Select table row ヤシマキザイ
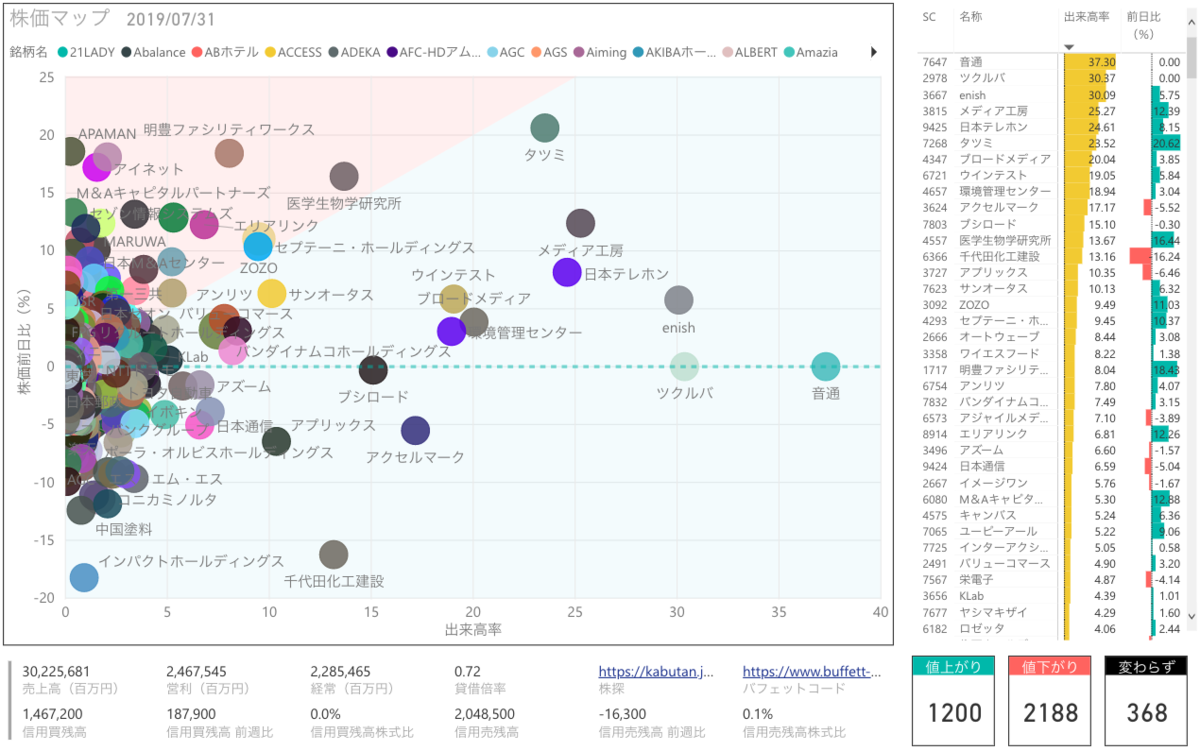The height and width of the screenshot is (751, 1200). coord(1050,612)
